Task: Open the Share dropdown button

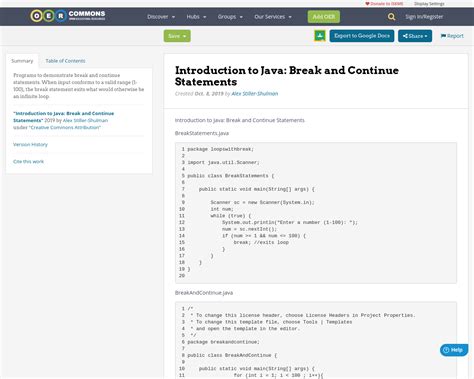Action: [415, 36]
